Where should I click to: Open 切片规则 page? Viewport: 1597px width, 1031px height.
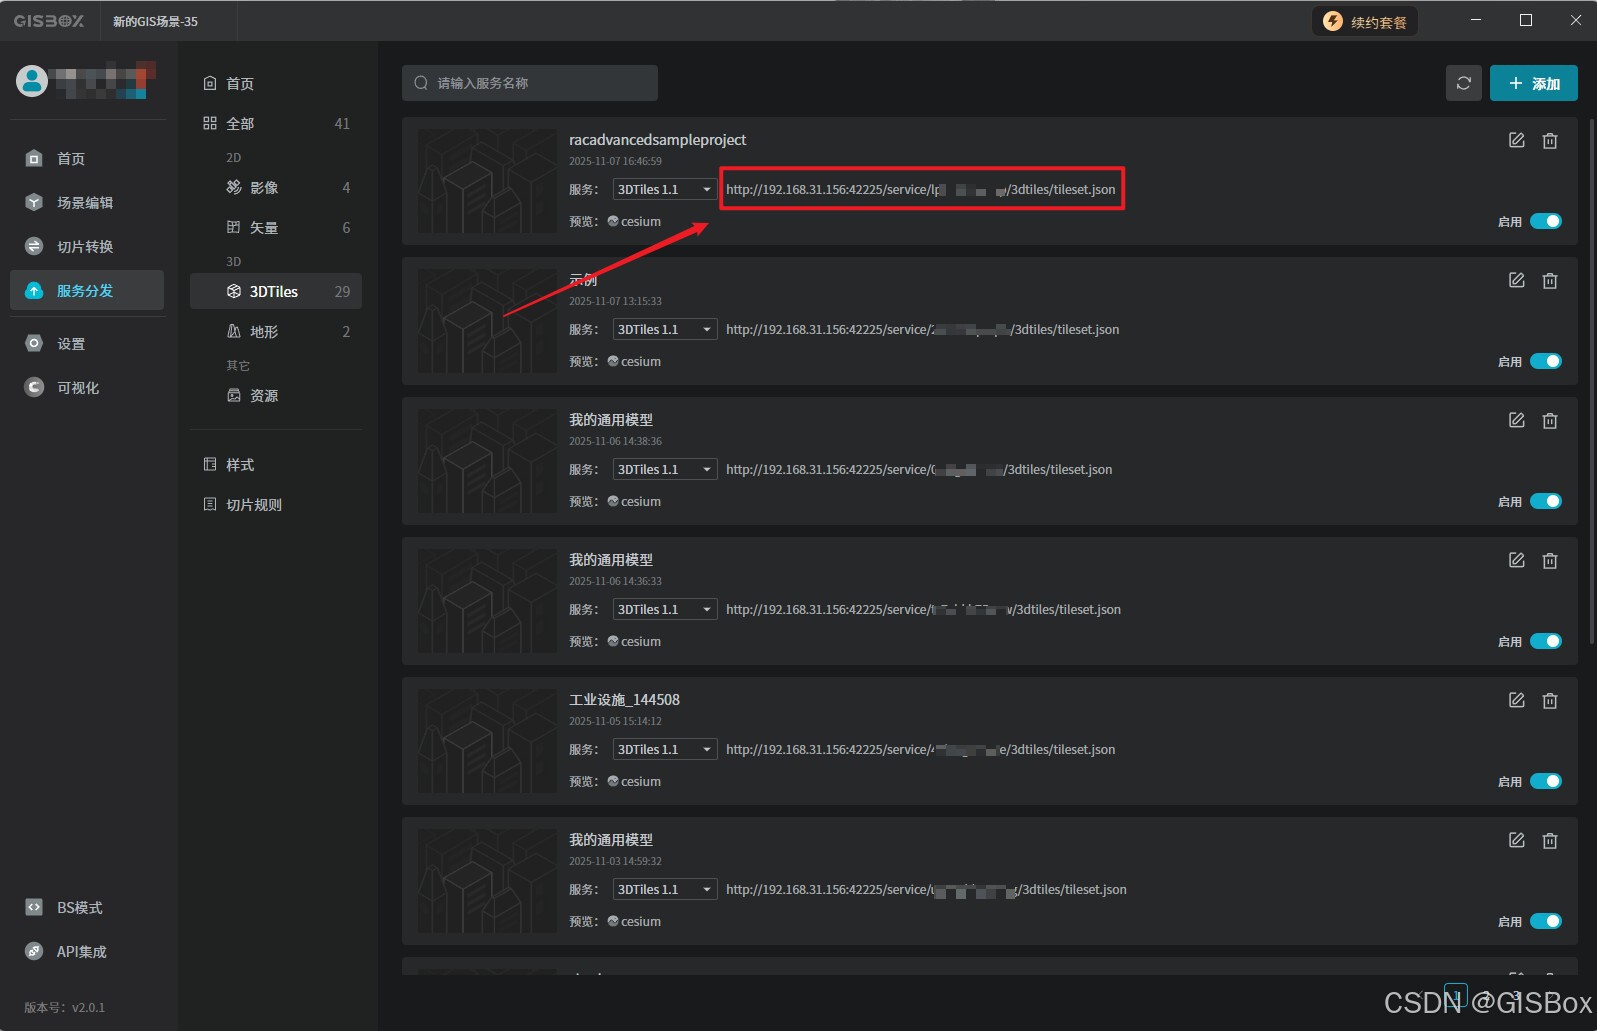276,504
